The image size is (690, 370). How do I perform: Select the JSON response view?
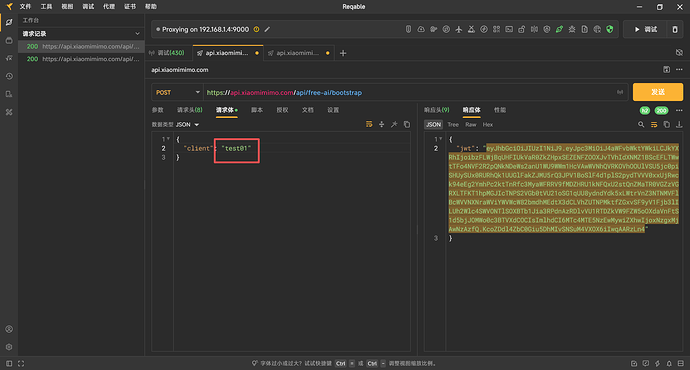tap(433, 125)
